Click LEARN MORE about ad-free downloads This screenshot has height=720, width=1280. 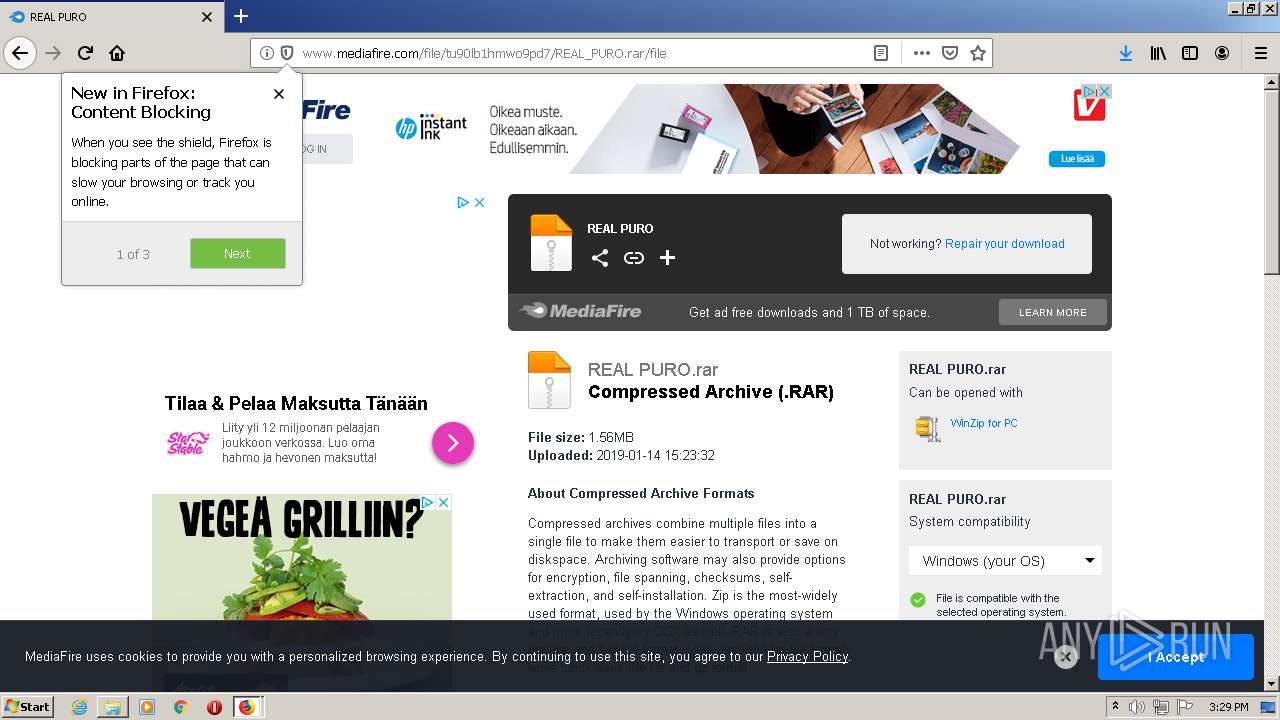pyautogui.click(x=1053, y=312)
